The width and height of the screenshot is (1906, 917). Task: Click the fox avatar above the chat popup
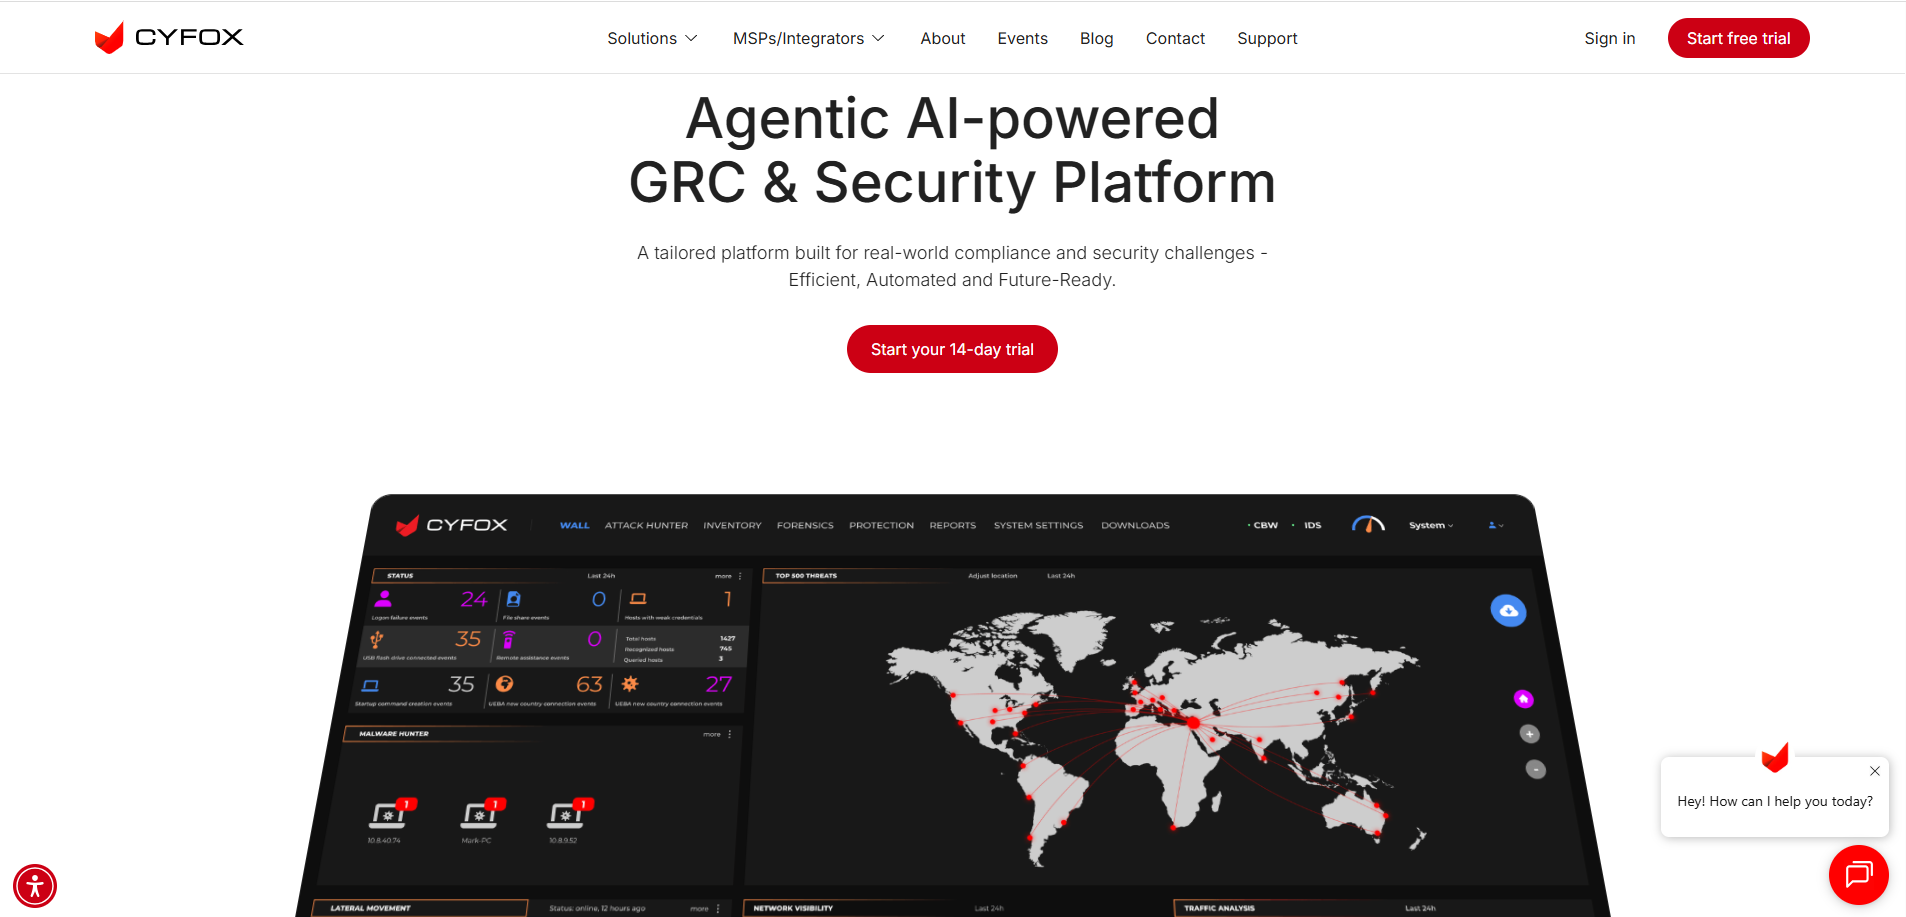pyautogui.click(x=1775, y=758)
